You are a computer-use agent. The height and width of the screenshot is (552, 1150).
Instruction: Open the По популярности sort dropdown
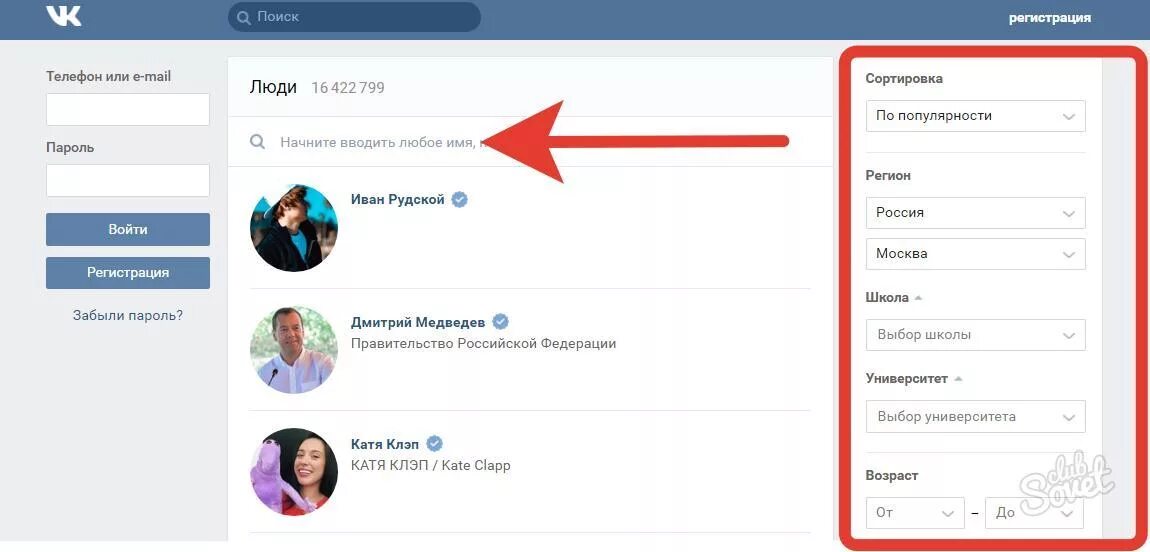(x=975, y=116)
